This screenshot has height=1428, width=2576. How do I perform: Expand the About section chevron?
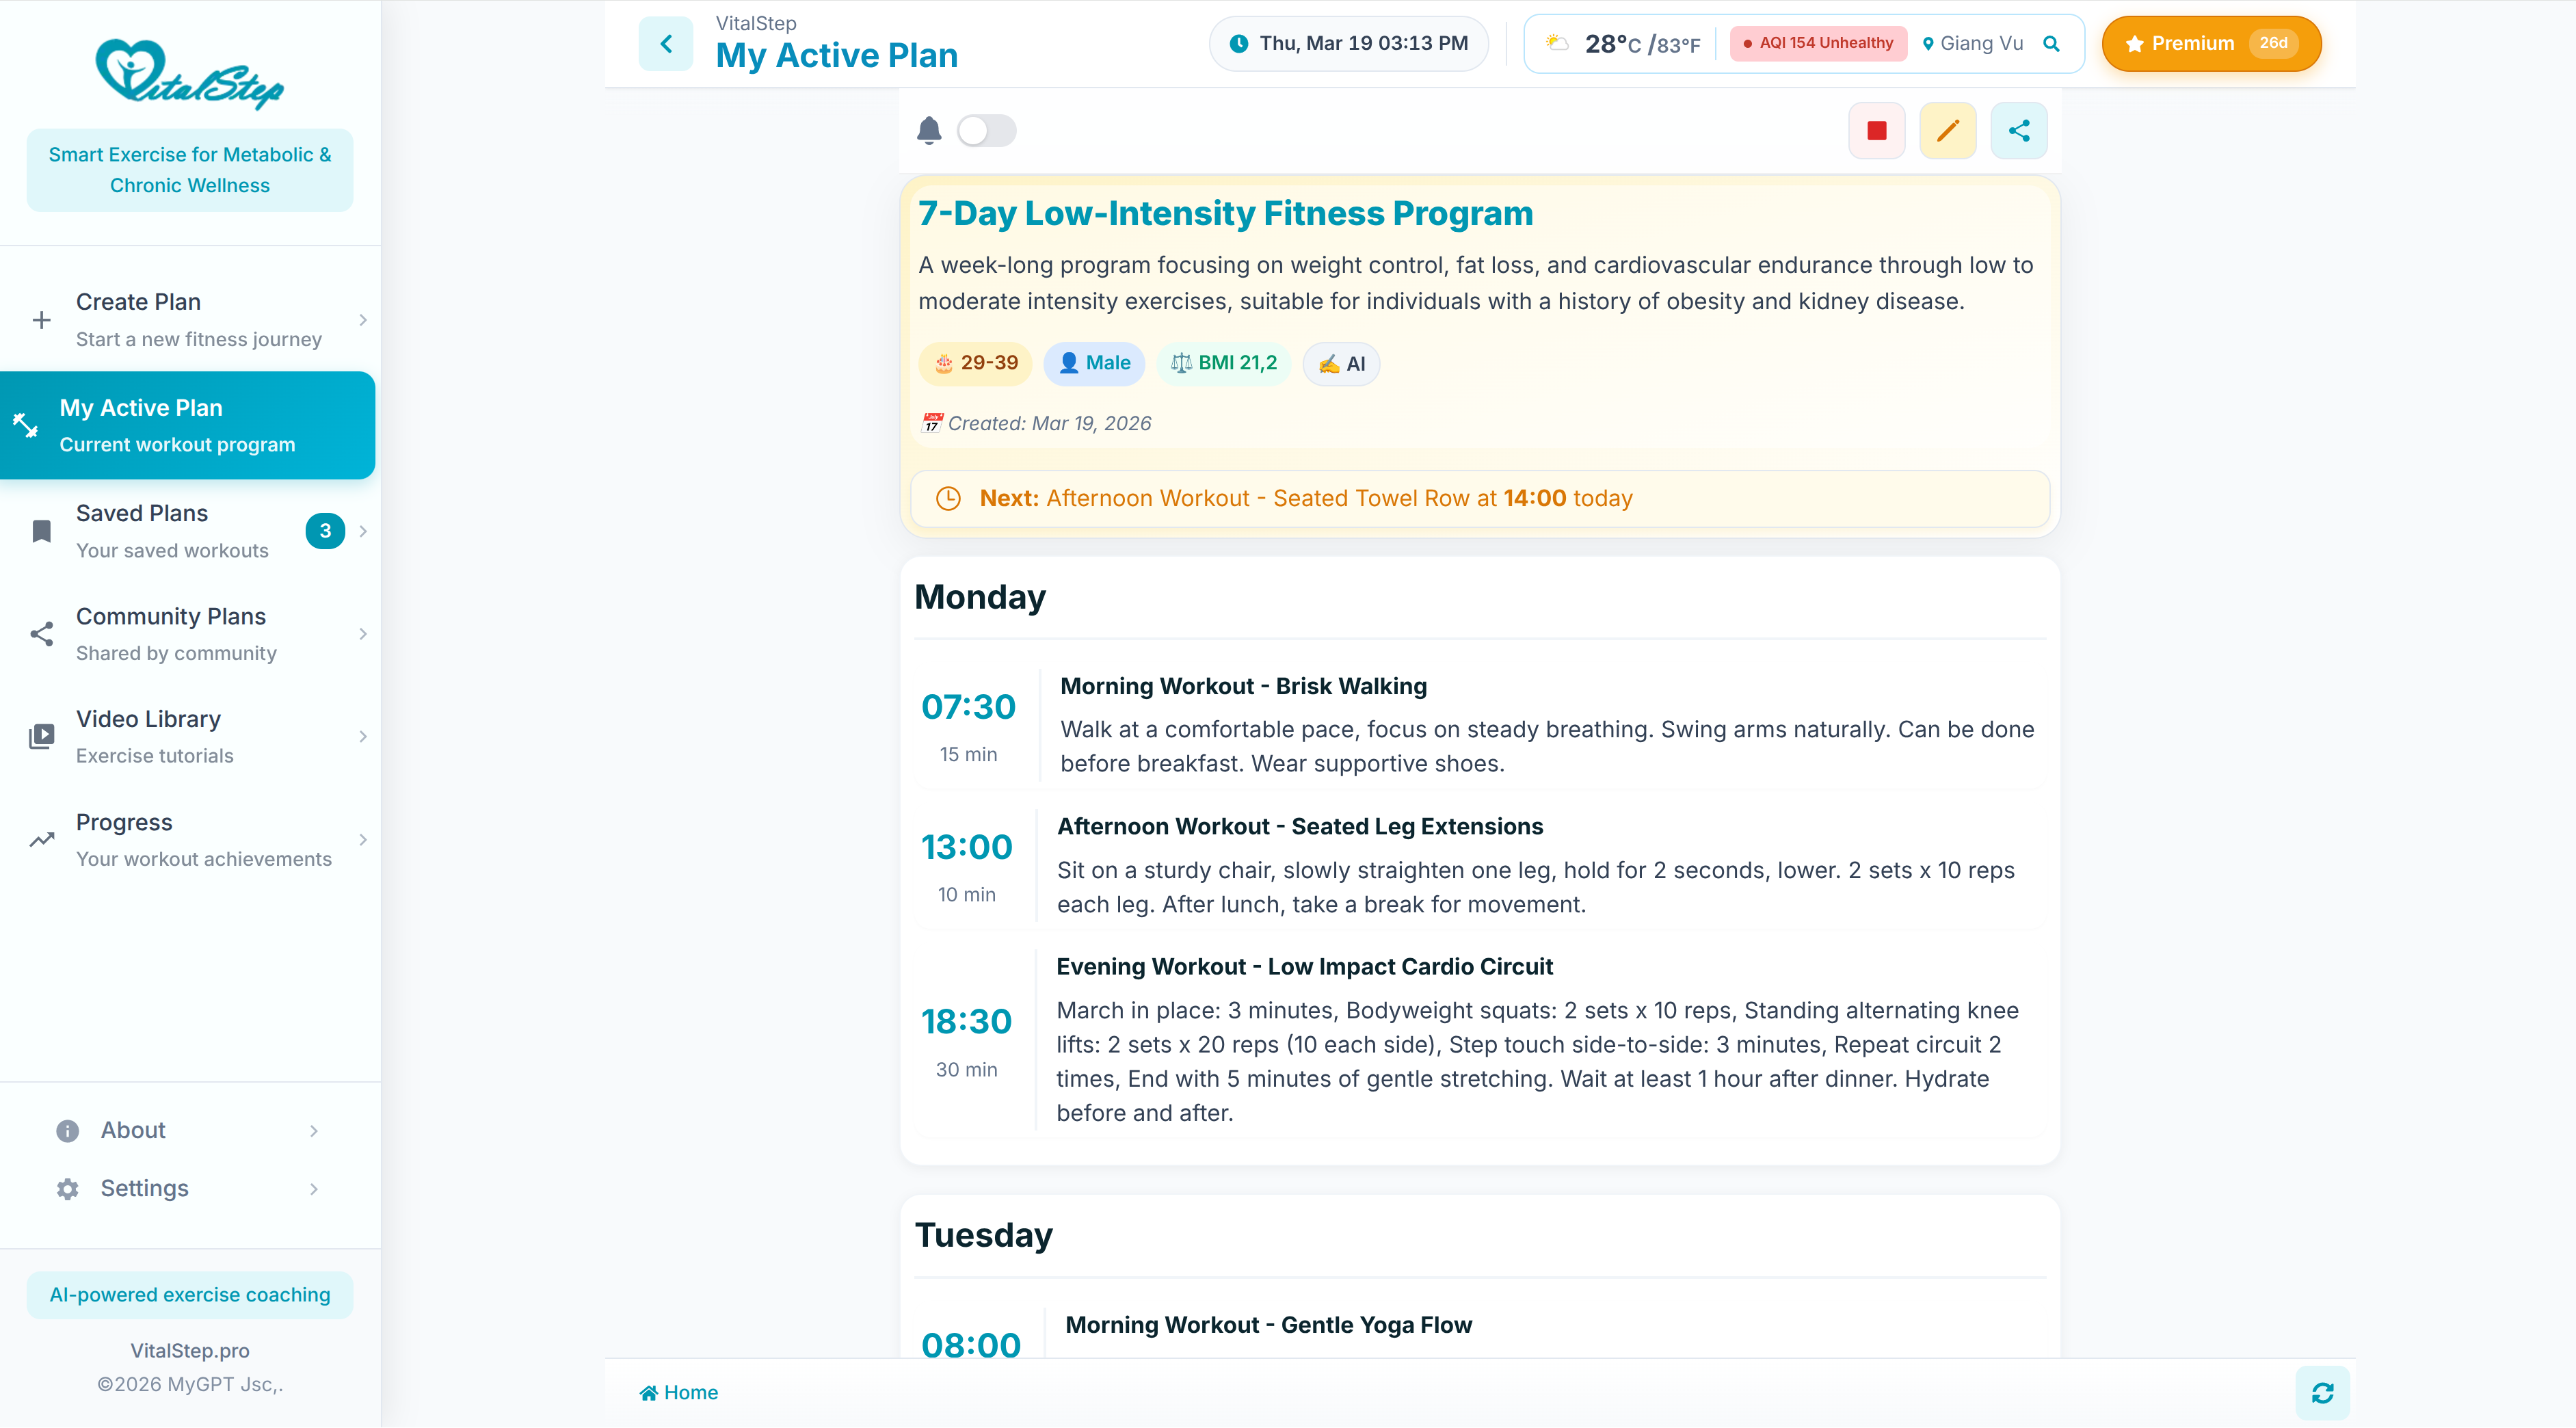[314, 1130]
